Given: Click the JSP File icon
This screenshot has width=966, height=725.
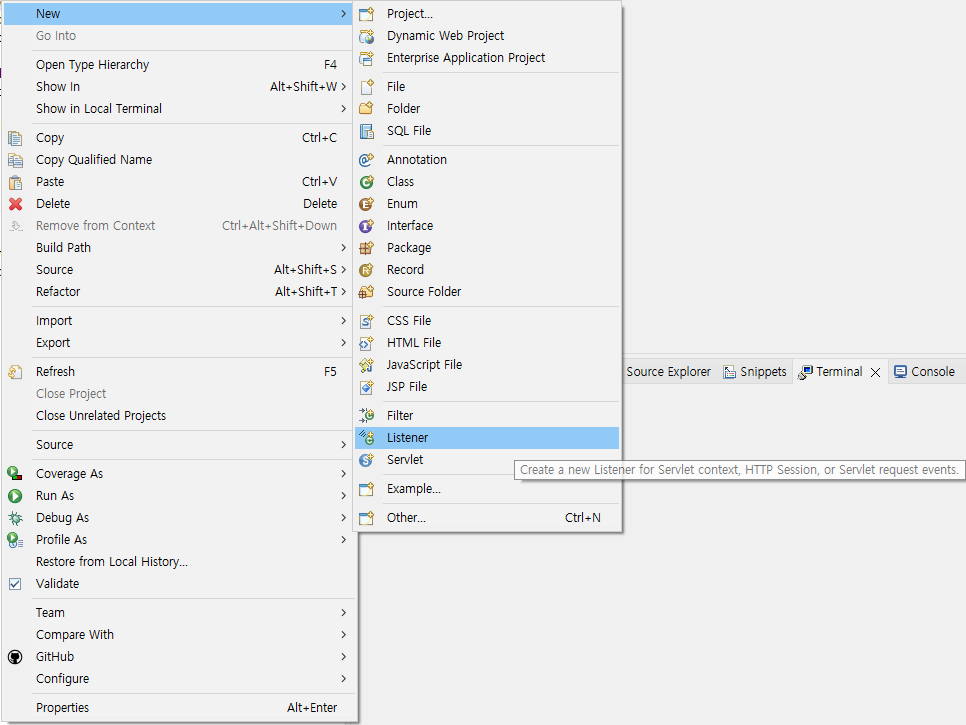Looking at the screenshot, I should [367, 387].
